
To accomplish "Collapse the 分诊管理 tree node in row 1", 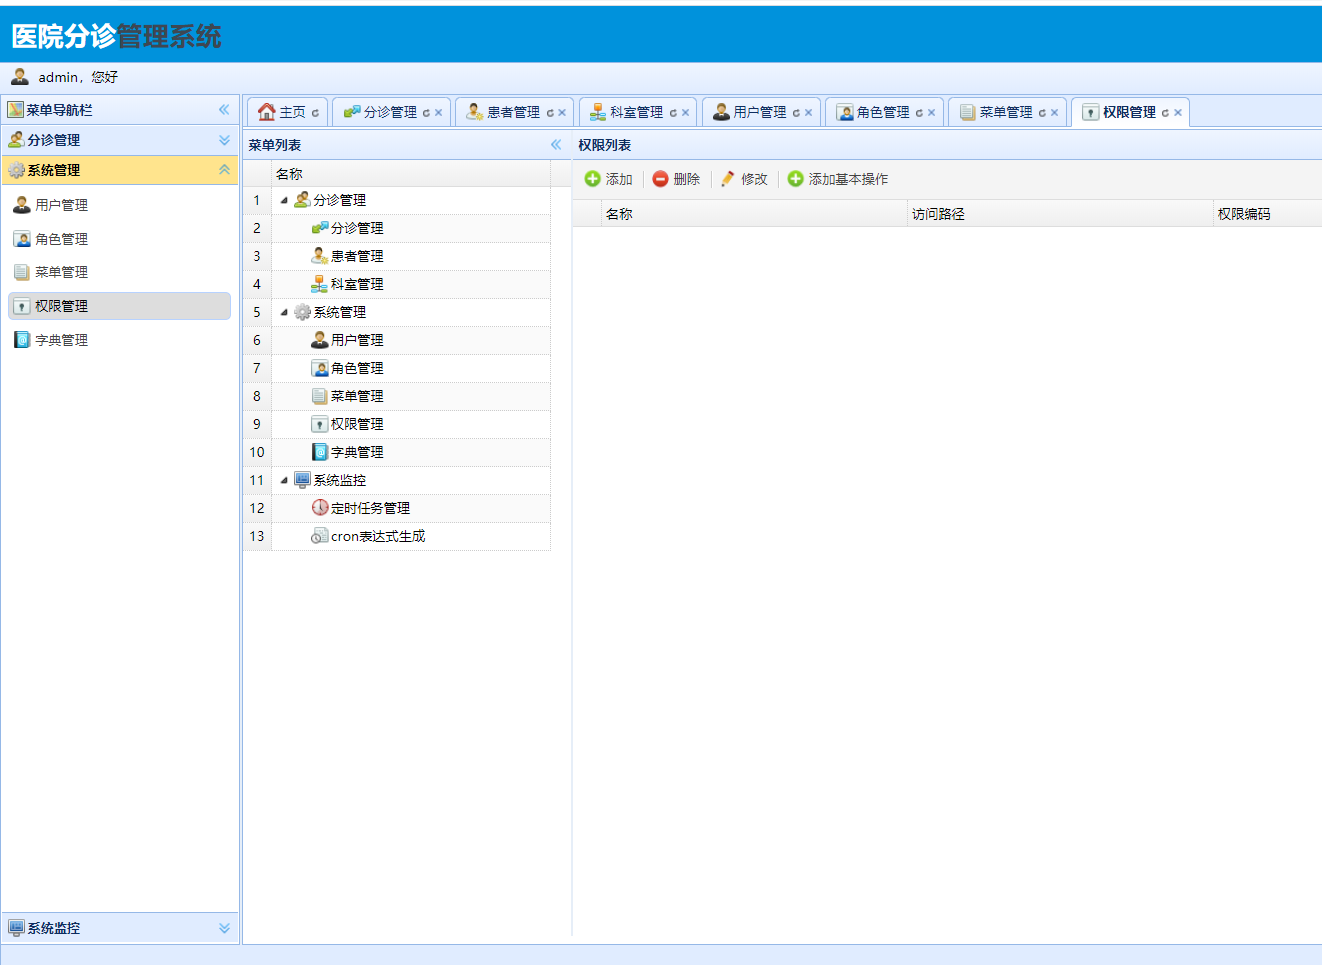I will 284,200.
